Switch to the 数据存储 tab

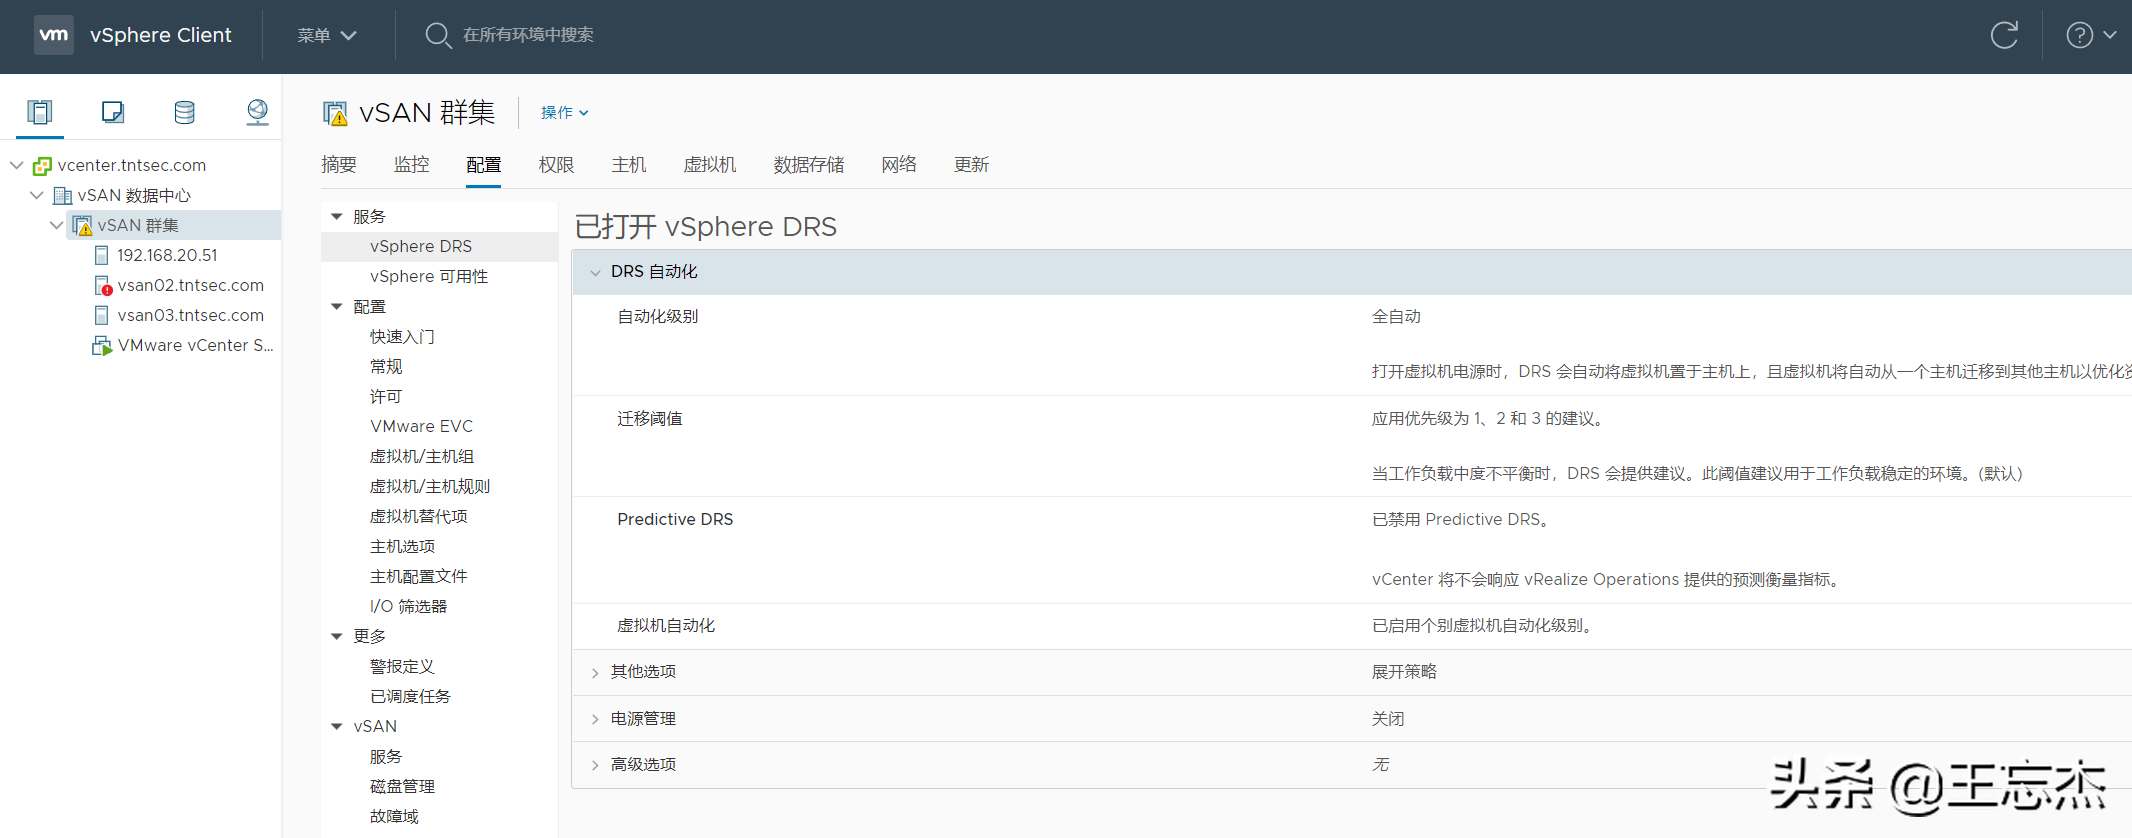pyautogui.click(x=809, y=165)
